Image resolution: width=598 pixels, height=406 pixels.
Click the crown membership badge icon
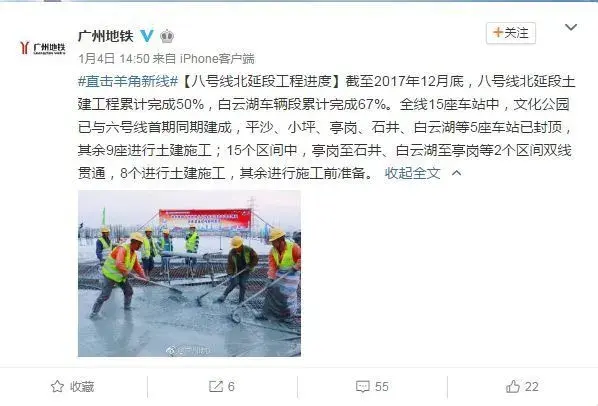pyautogui.click(x=167, y=36)
